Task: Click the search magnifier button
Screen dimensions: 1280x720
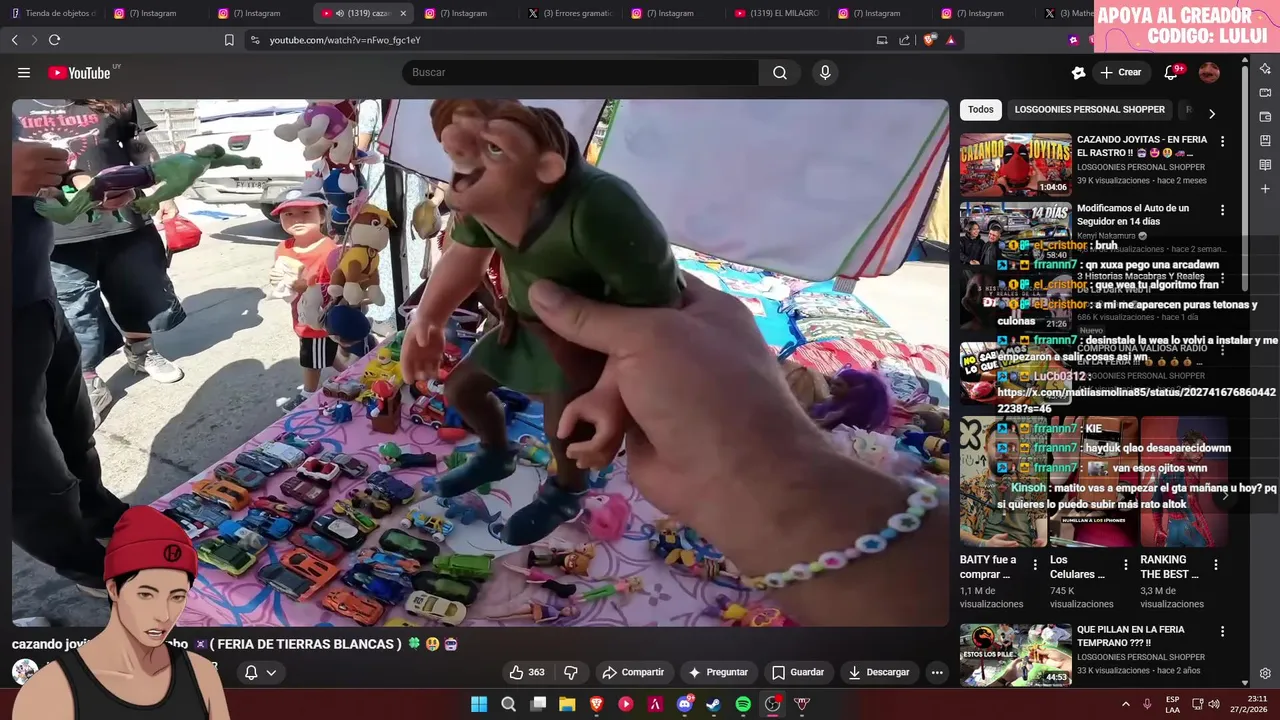Action: [780, 72]
